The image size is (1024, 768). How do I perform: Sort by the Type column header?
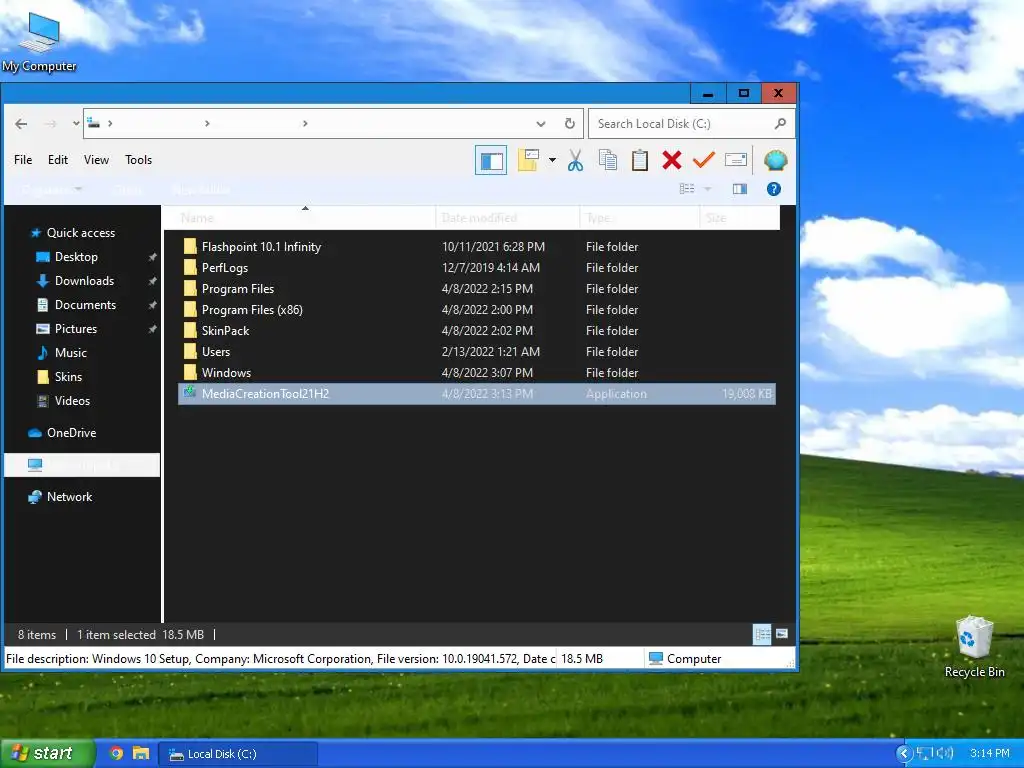639,217
